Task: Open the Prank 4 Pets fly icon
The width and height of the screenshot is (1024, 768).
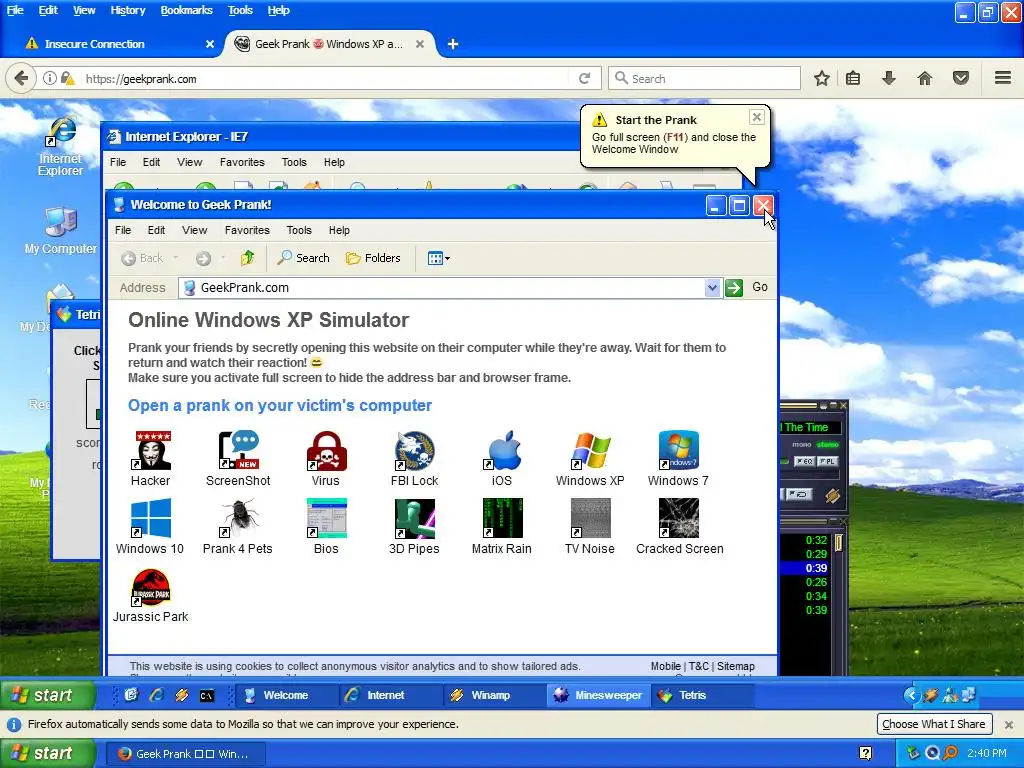Action: coord(238,526)
